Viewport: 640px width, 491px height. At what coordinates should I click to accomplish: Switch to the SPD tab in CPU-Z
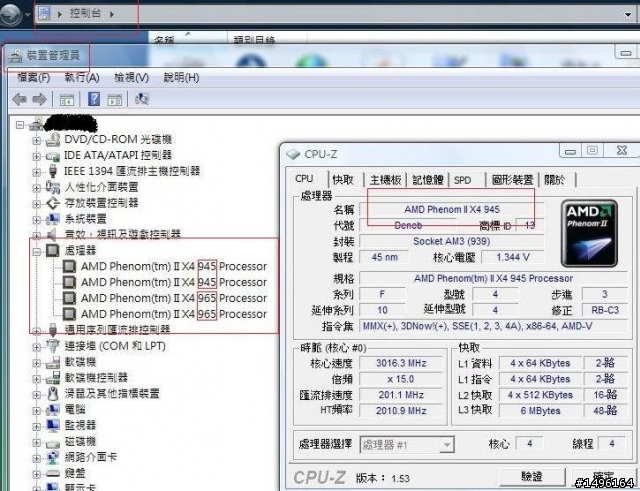(x=462, y=180)
